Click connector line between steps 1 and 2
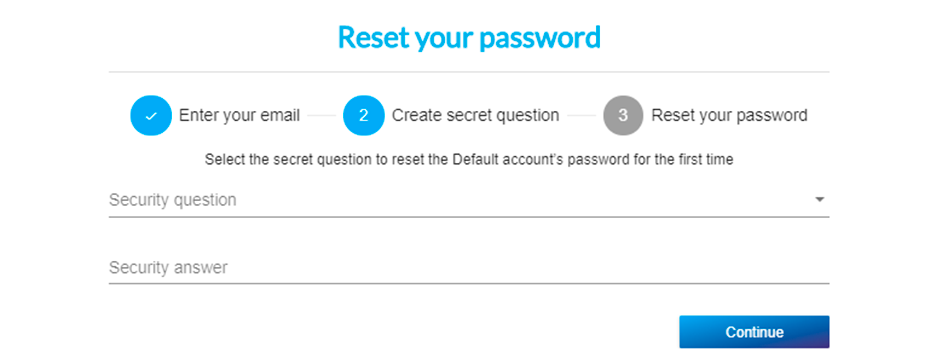 [321, 115]
